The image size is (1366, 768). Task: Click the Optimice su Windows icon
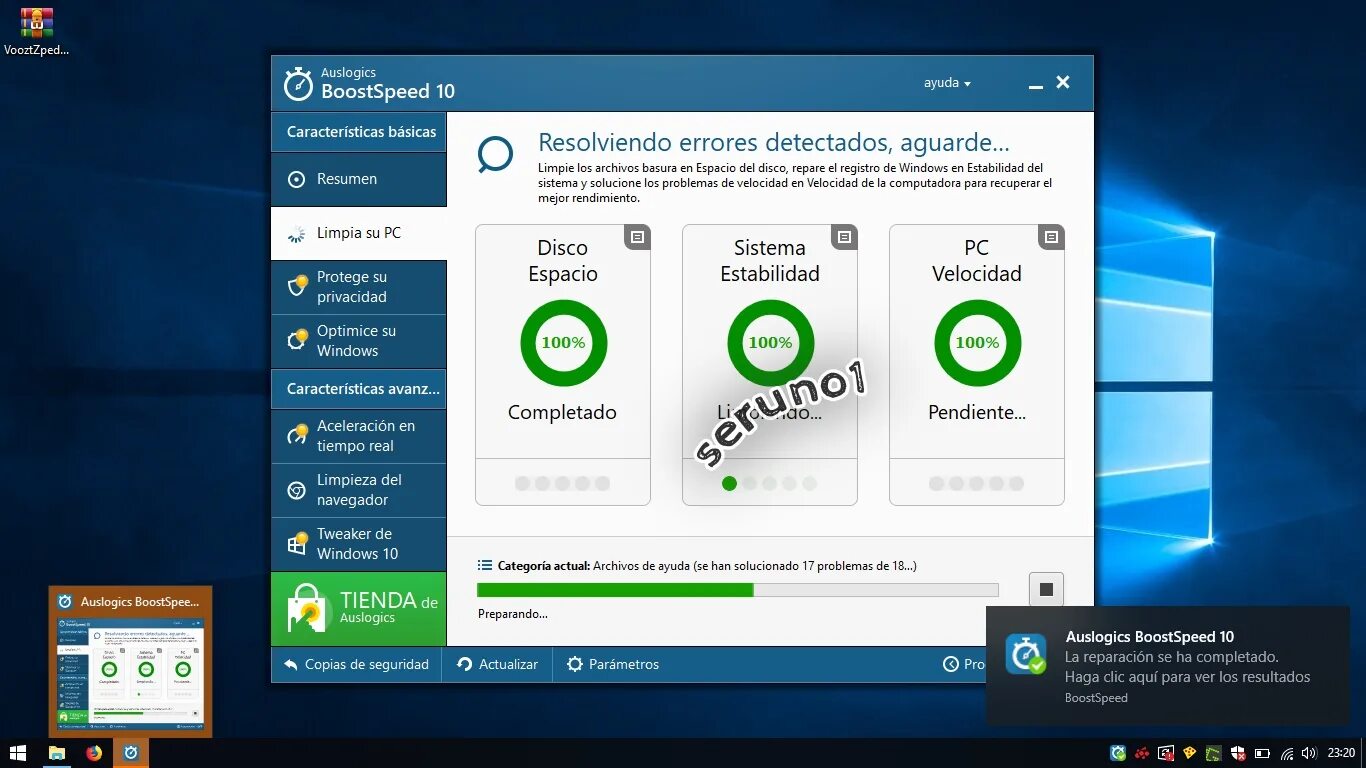297,339
